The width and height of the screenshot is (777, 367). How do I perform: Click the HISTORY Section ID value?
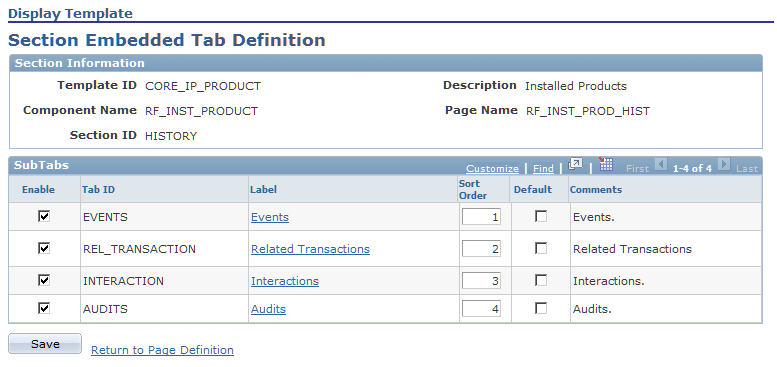pos(171,136)
